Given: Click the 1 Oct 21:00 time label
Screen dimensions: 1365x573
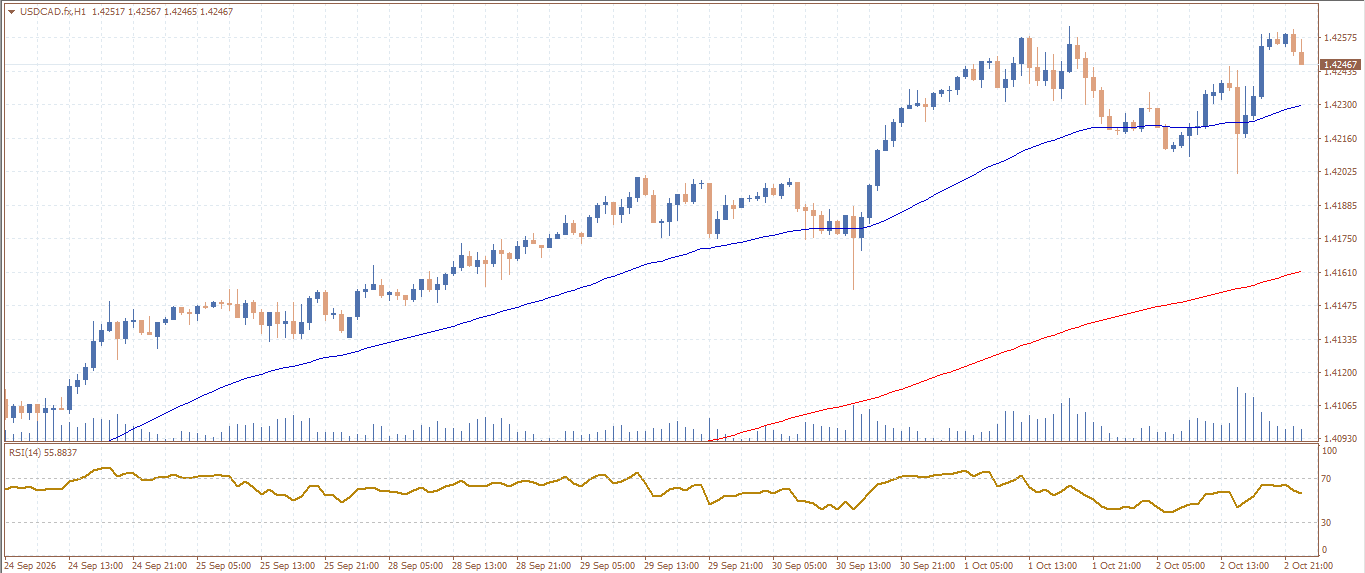Looking at the screenshot, I should [x=1118, y=566].
